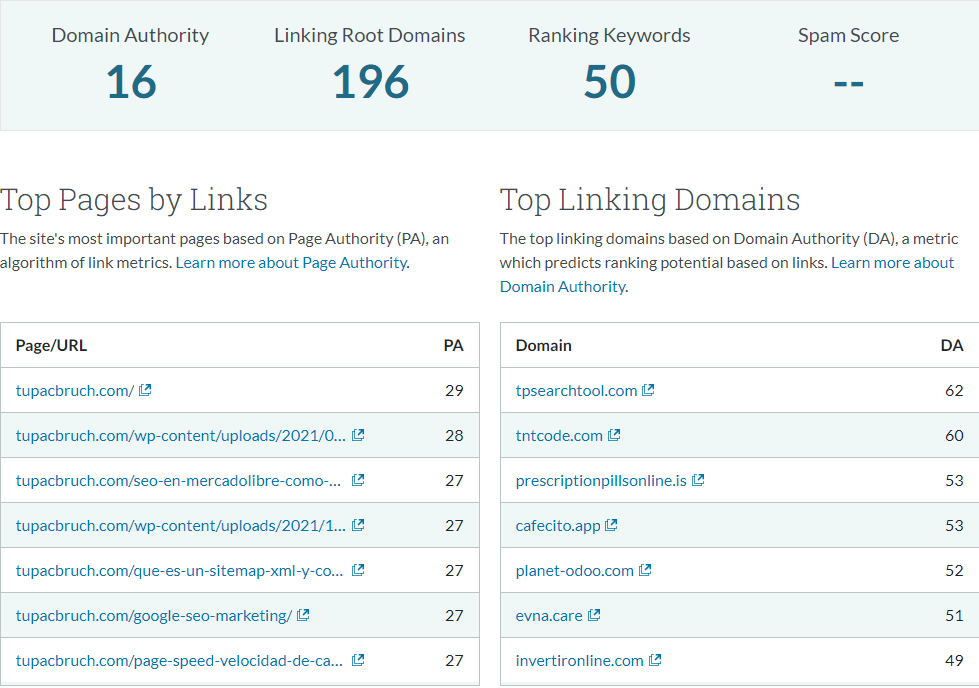Open the invertironline.com domain link
This screenshot has width=979, height=688.
579,660
